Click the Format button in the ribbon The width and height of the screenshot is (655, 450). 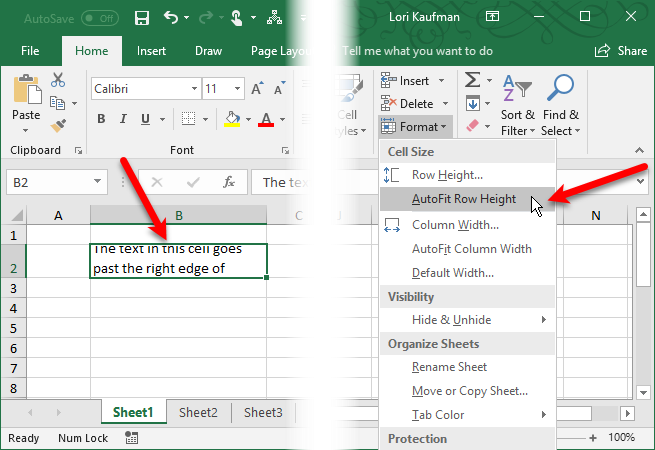[414, 127]
